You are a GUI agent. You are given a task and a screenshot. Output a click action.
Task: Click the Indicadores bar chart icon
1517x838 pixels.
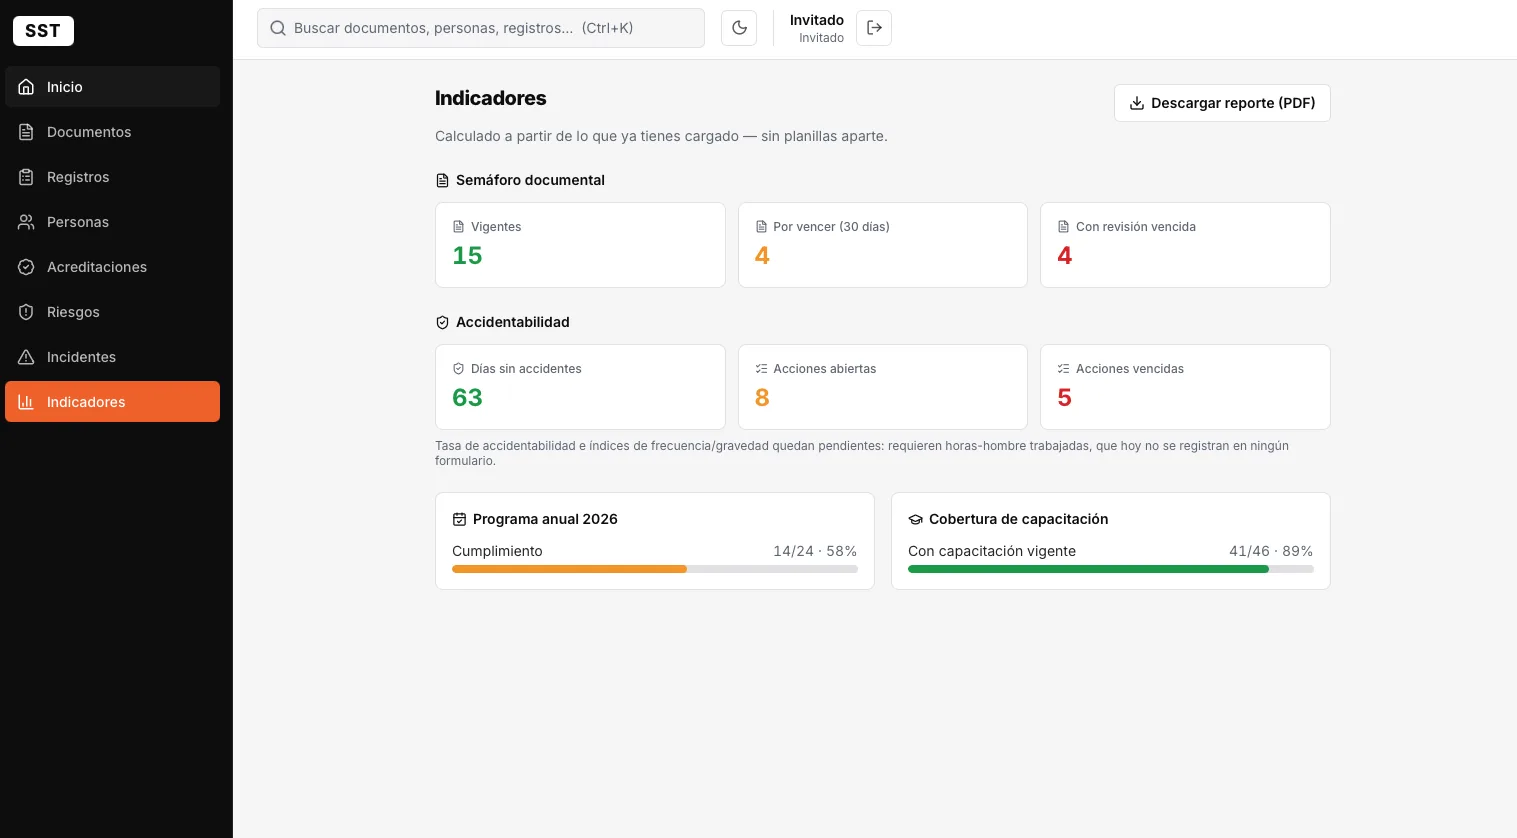[x=26, y=402]
